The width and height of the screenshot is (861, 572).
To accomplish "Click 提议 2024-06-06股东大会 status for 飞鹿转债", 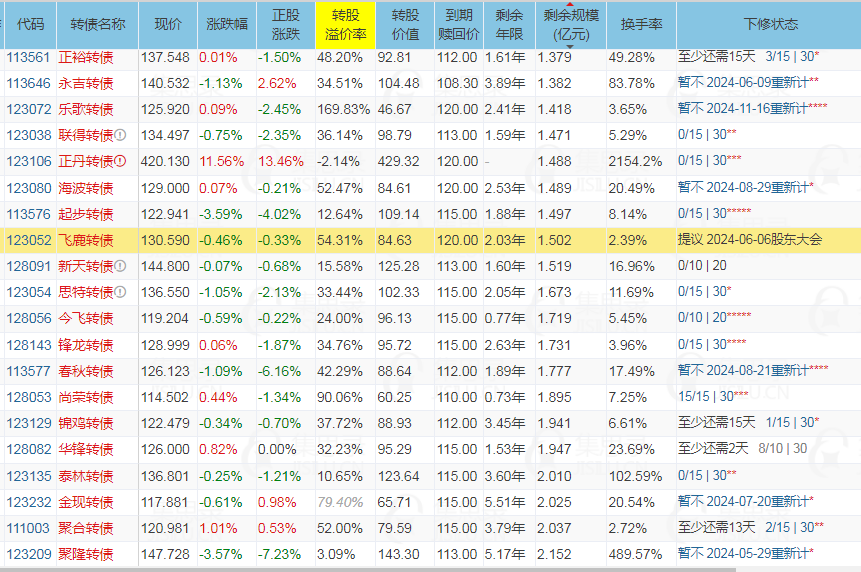I will click(x=750, y=239).
